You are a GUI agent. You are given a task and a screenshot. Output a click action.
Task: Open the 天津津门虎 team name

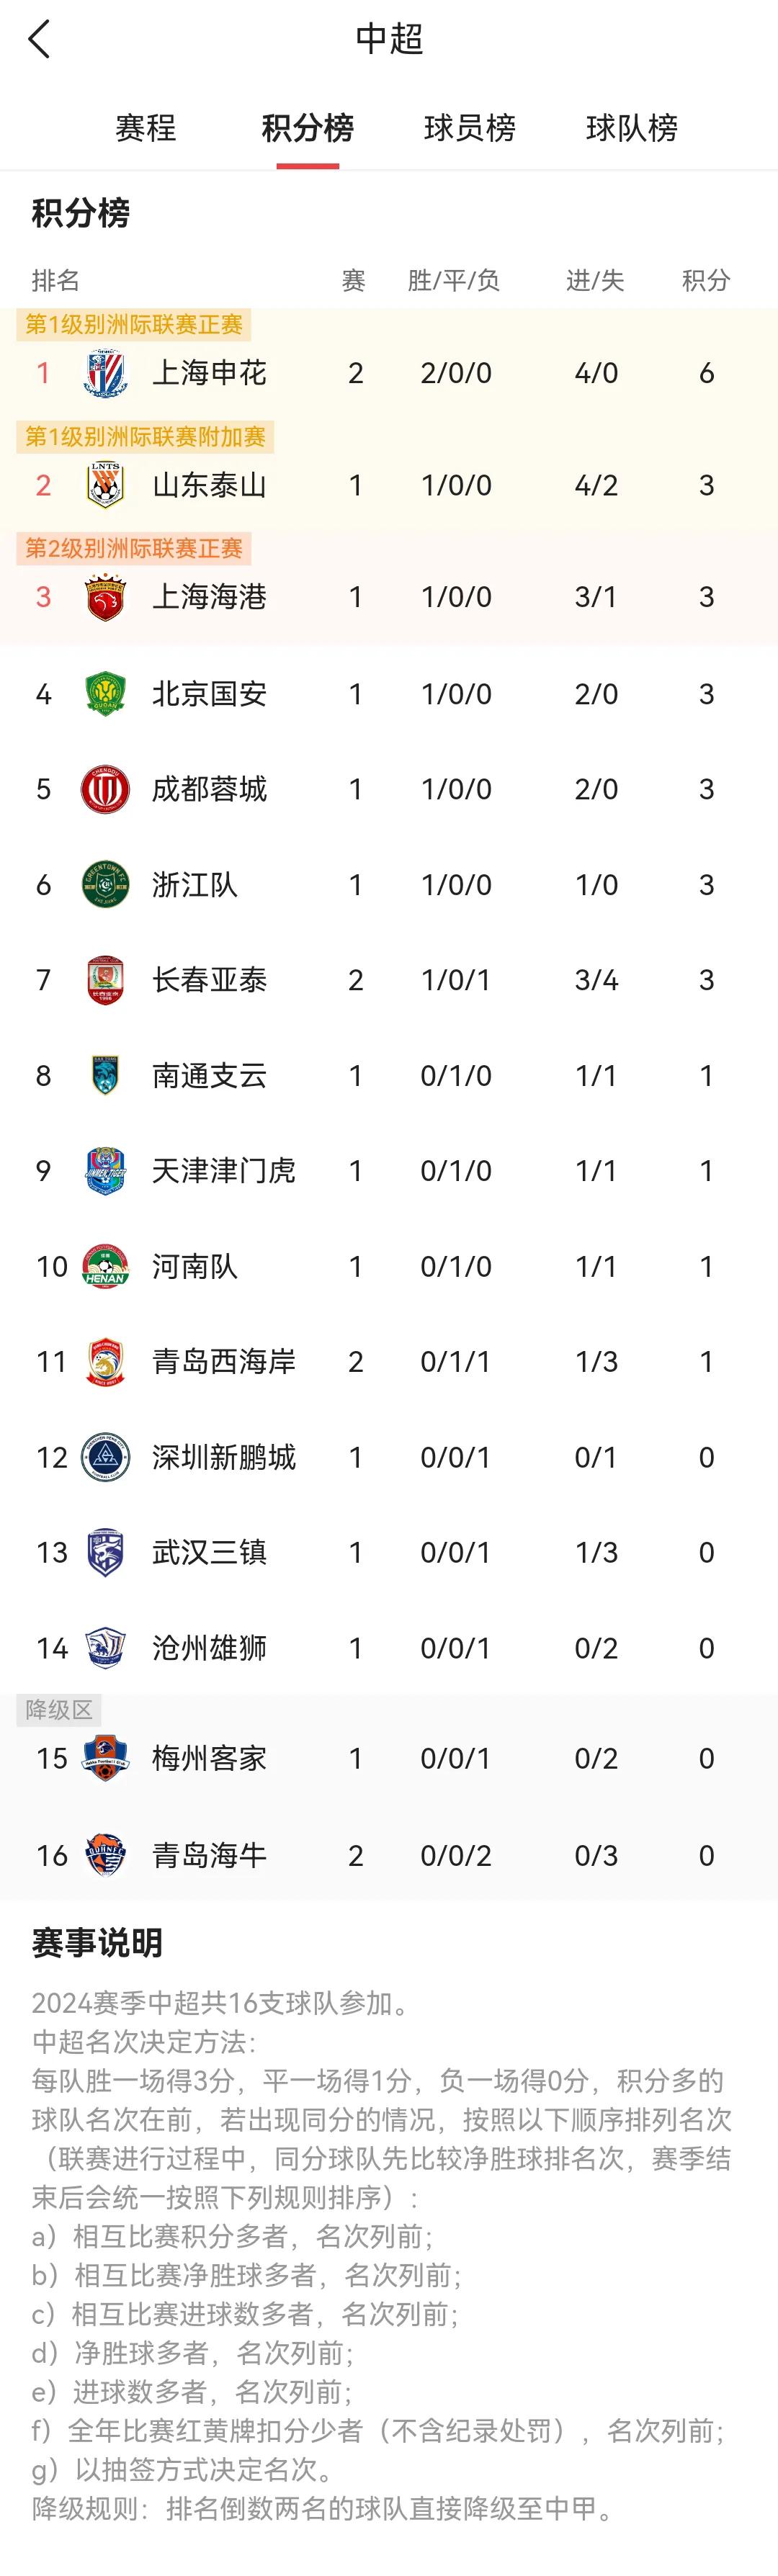[x=224, y=1171]
